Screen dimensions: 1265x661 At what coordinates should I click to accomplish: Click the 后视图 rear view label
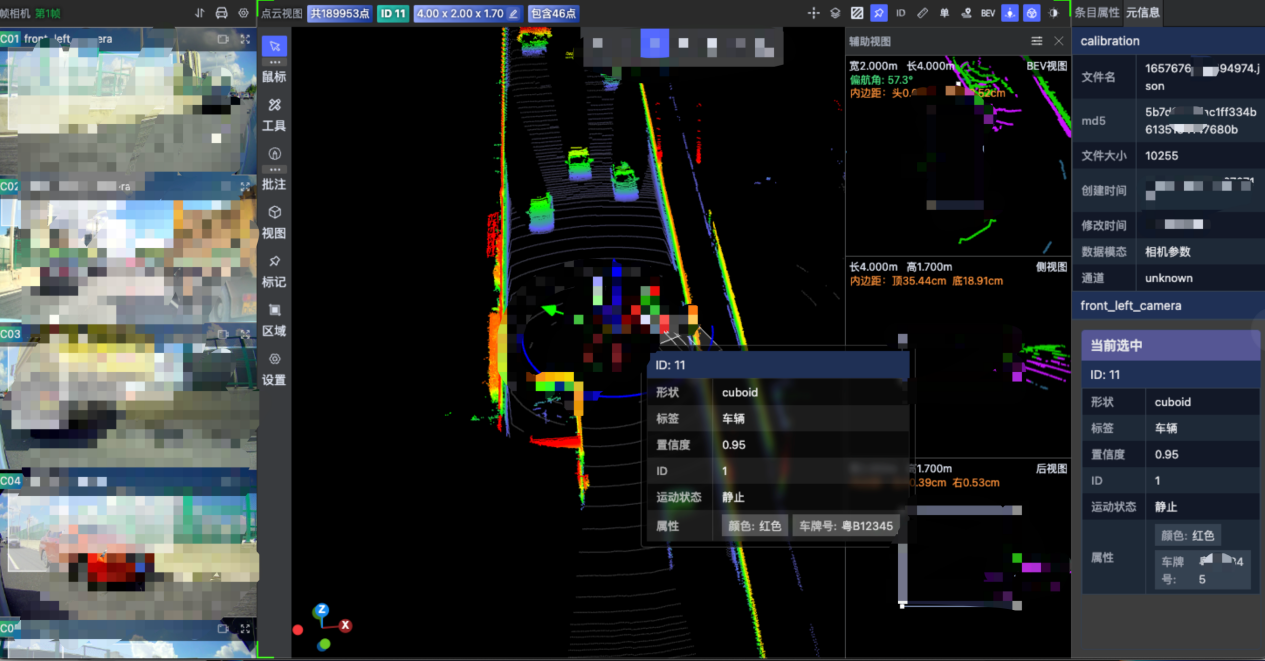click(1052, 468)
